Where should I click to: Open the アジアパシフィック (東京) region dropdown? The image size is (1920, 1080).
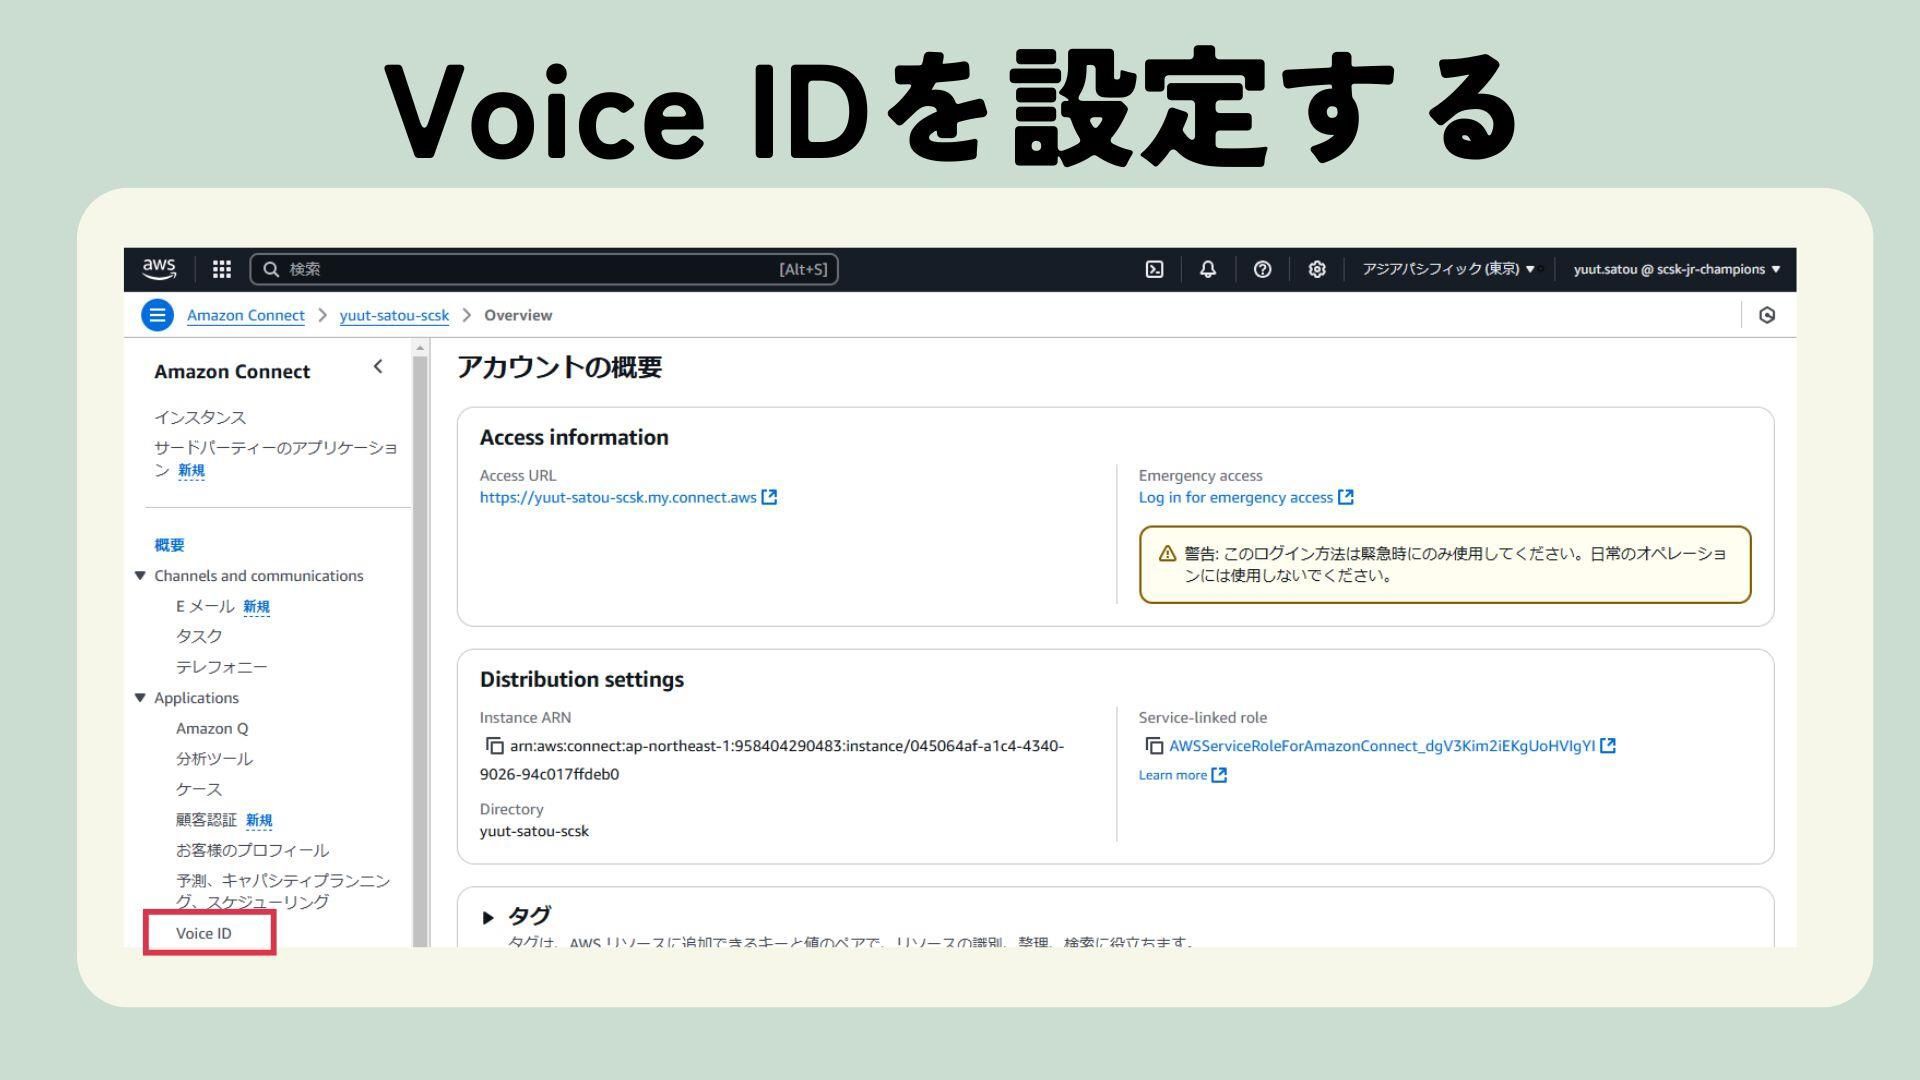coord(1448,269)
